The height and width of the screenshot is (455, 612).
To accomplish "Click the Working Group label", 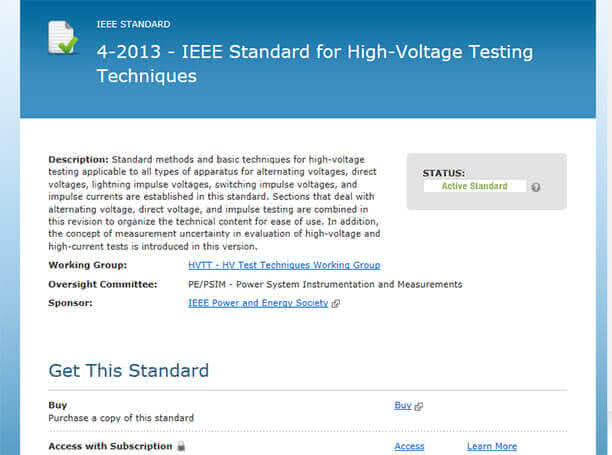I will point(88,265).
